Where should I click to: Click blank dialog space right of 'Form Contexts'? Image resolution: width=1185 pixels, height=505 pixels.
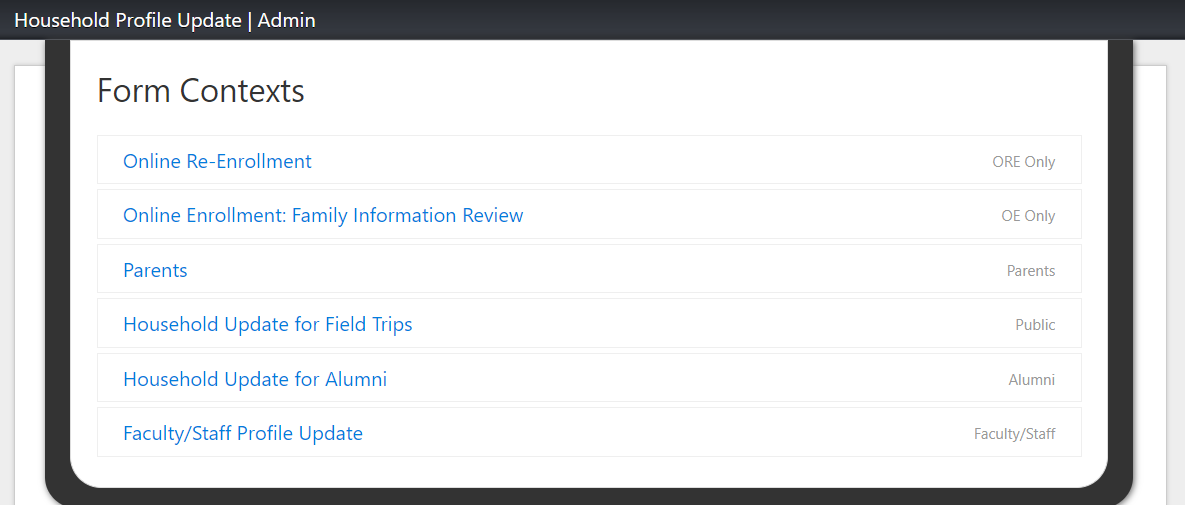click(700, 91)
